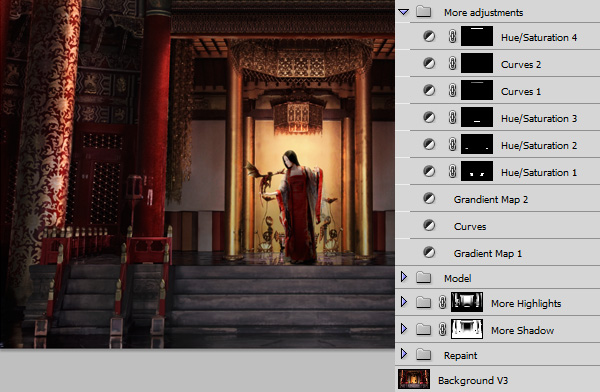Select the Hue/Saturation 3 mask thumbnail

(x=477, y=117)
